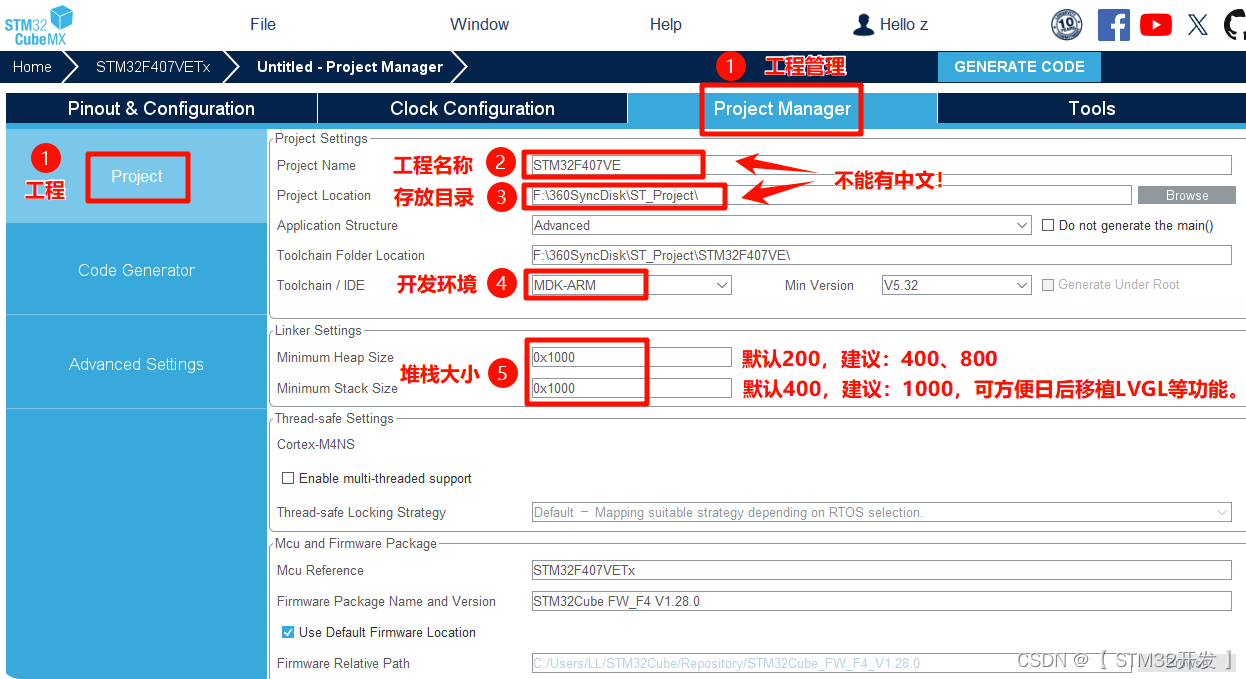Click the Mcu Reference field
Image resolution: width=1246 pixels, height=679 pixels.
pyautogui.click(x=882, y=570)
